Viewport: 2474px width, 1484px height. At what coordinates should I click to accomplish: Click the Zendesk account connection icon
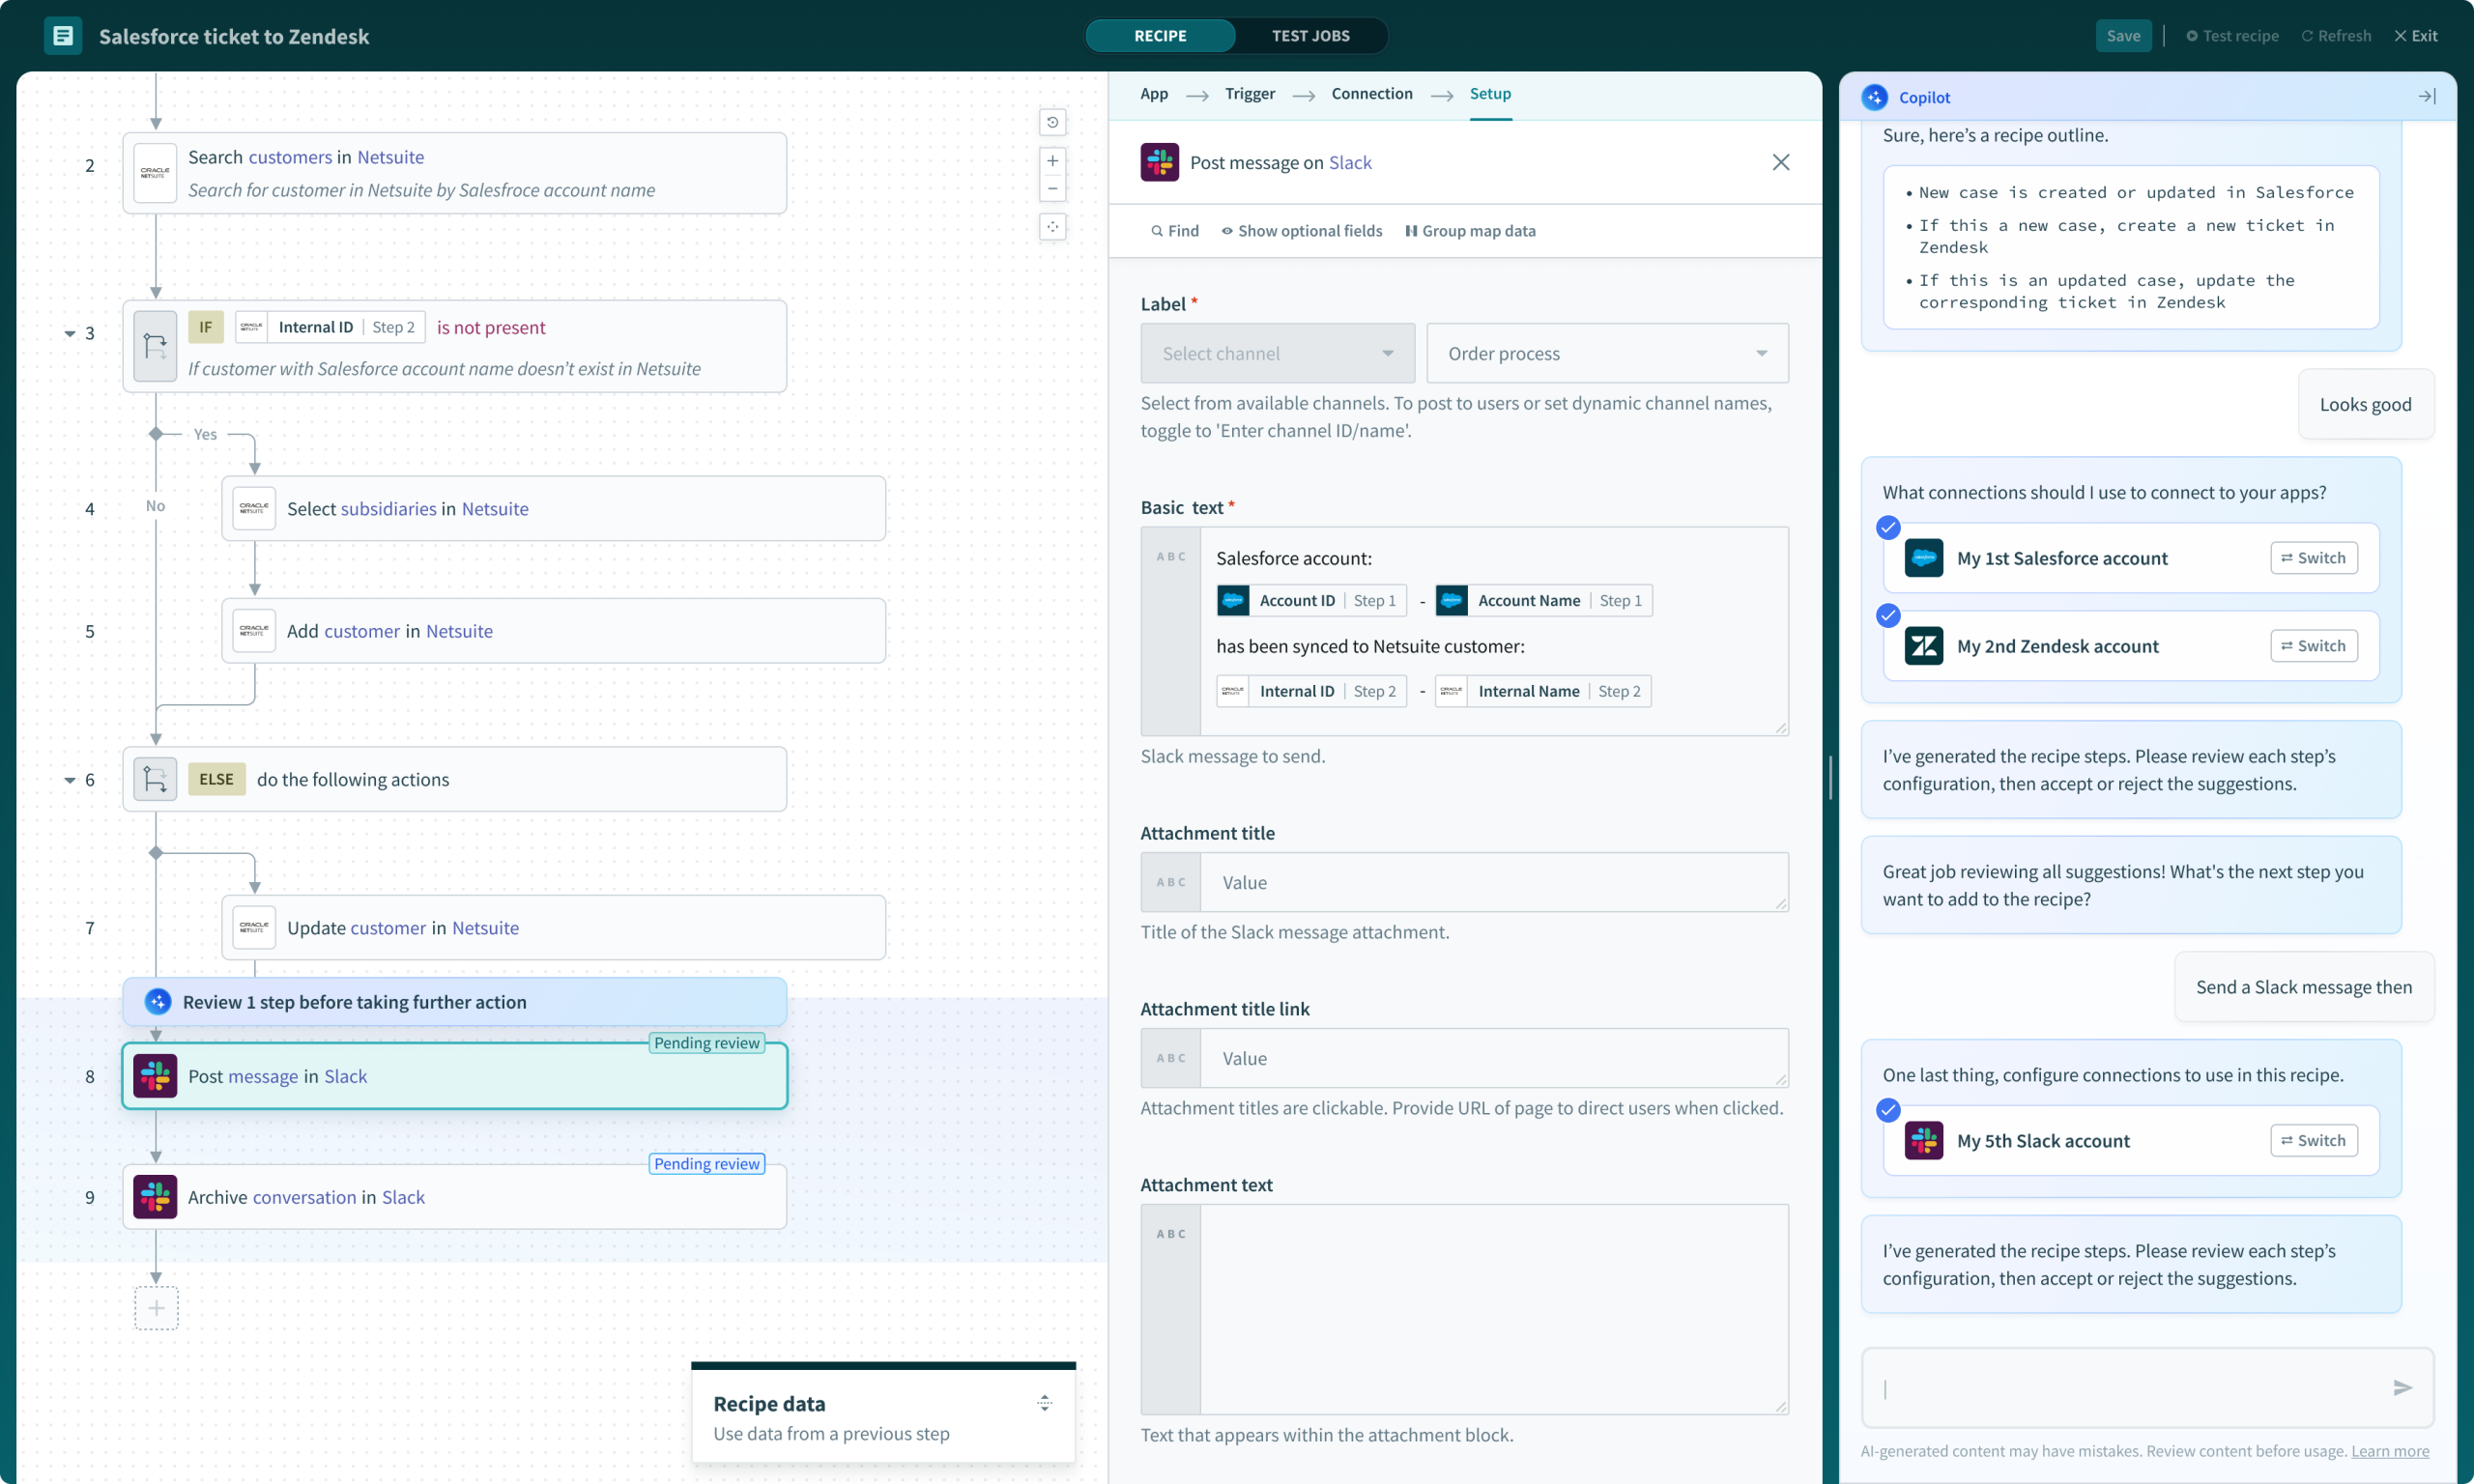[x=1924, y=646]
